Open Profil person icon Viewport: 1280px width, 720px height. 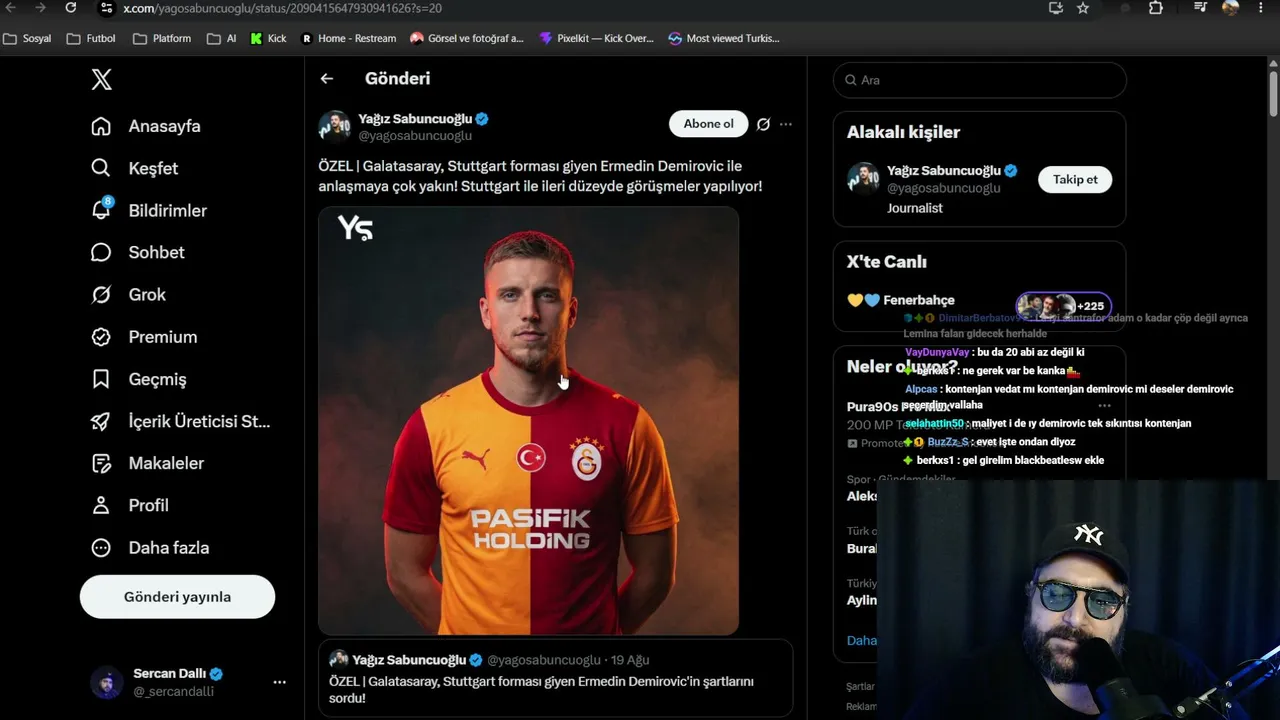tap(101, 505)
